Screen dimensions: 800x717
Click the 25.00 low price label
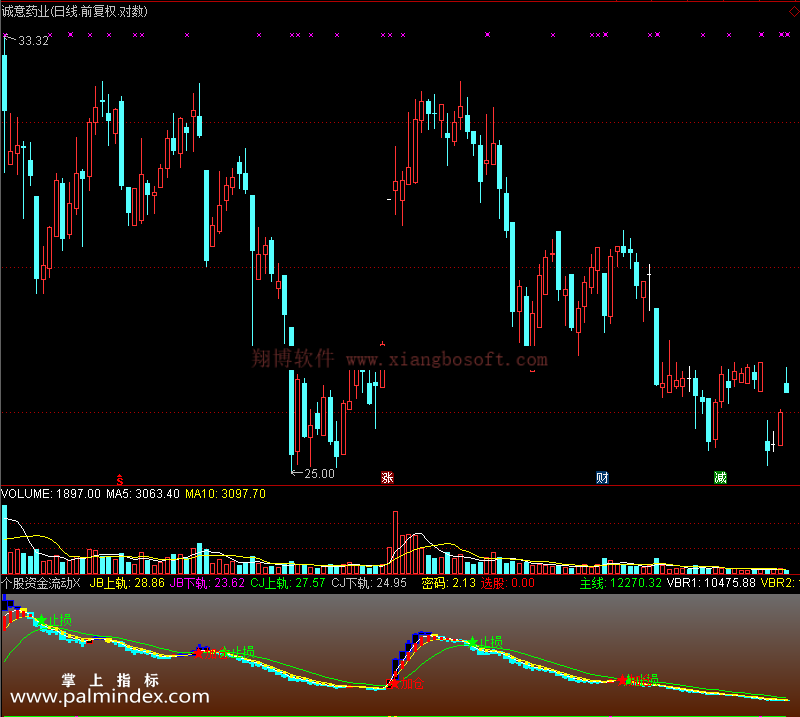(x=319, y=474)
